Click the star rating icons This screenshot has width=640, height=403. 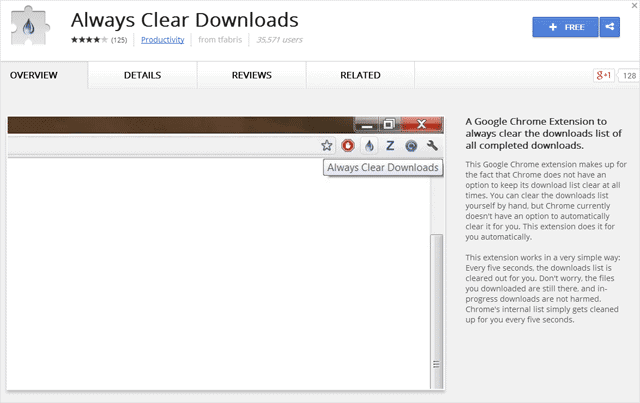87,41
